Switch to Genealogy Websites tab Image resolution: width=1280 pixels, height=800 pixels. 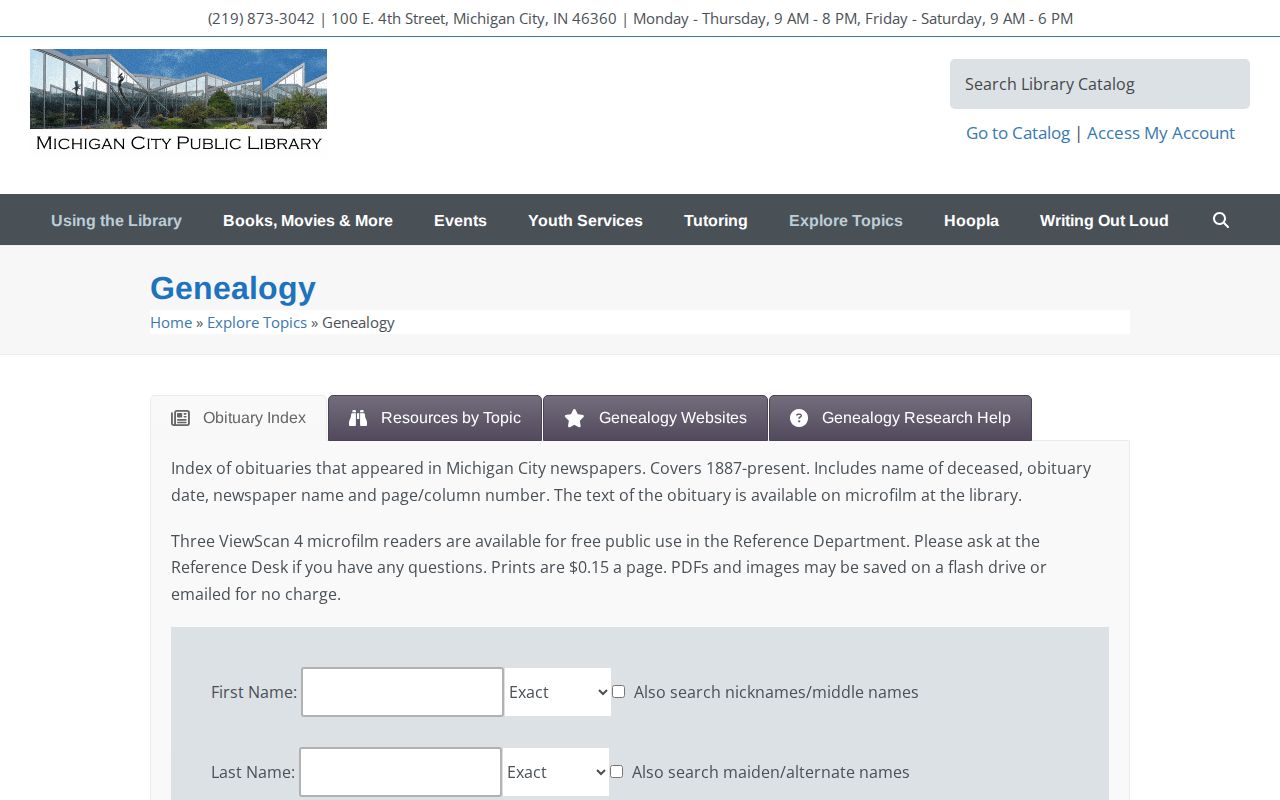pyautogui.click(x=655, y=418)
